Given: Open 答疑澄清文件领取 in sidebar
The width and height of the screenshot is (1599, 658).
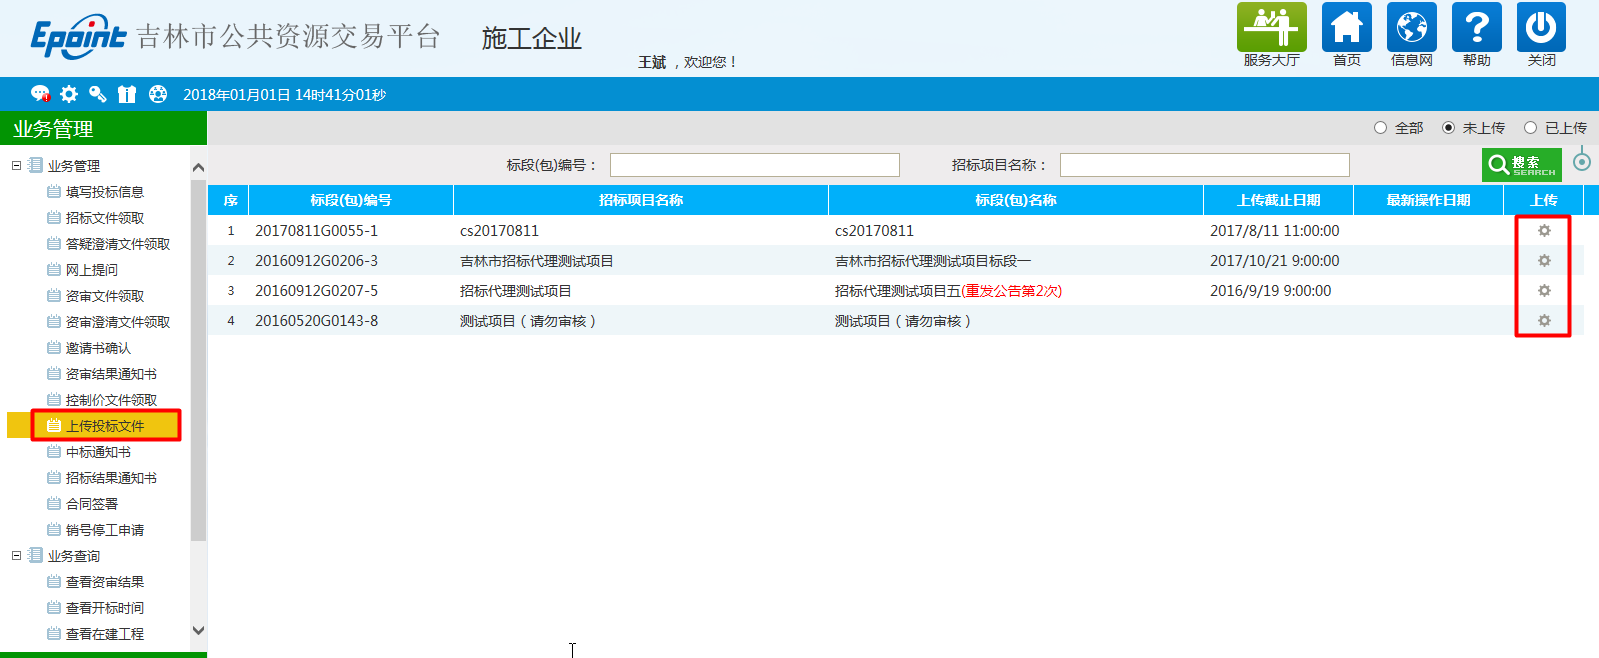Looking at the screenshot, I should click(x=118, y=244).
